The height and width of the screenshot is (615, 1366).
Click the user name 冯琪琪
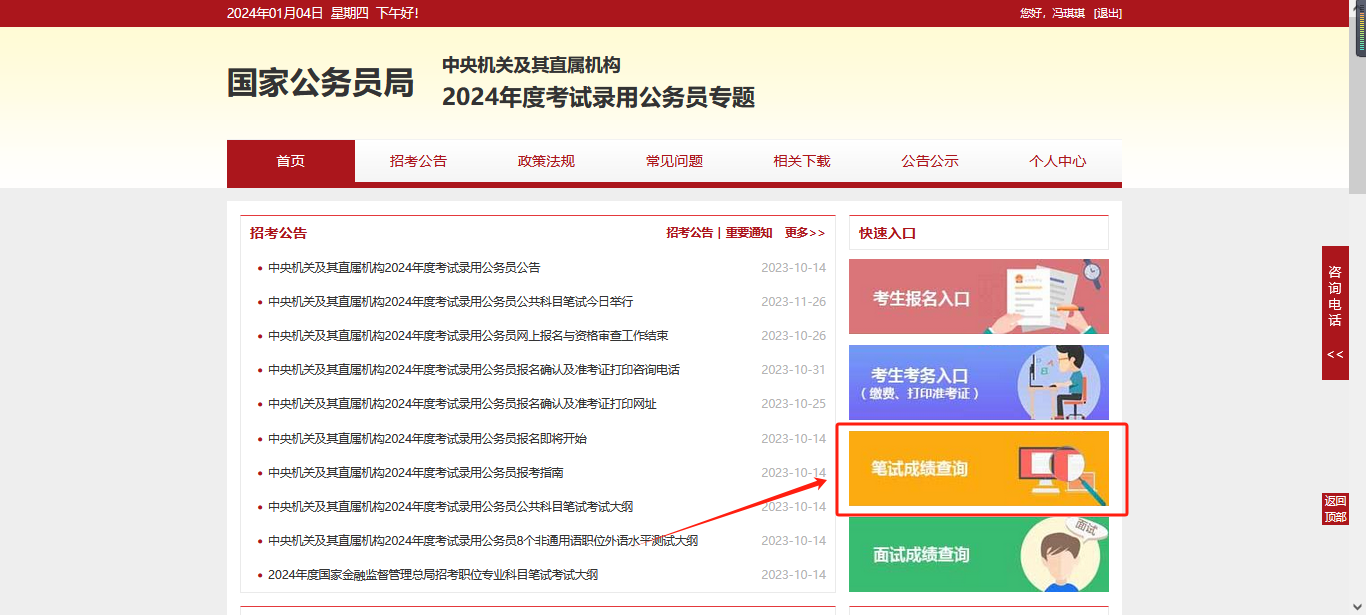point(1070,13)
